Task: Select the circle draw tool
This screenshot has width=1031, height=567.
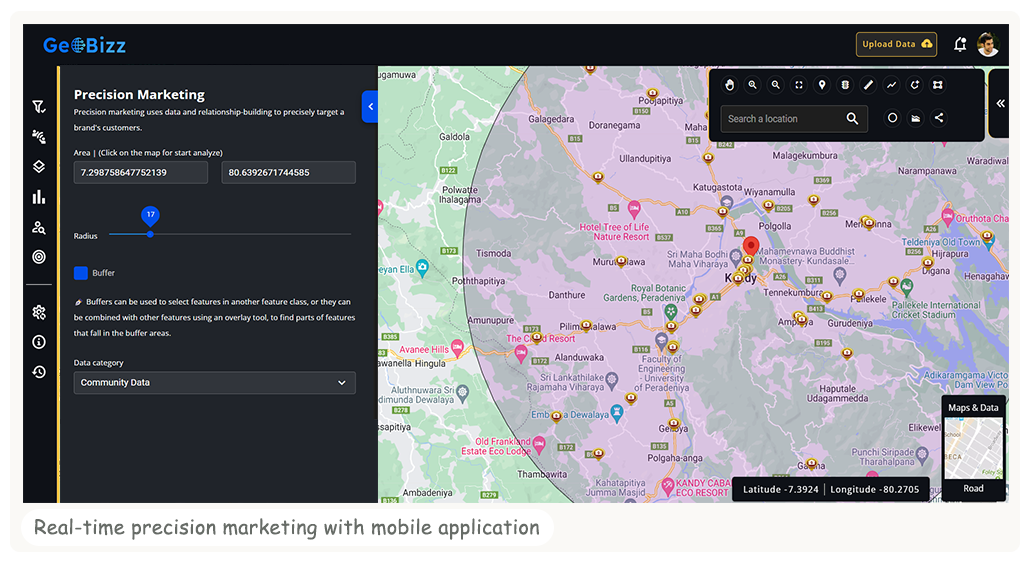Action: (x=892, y=118)
